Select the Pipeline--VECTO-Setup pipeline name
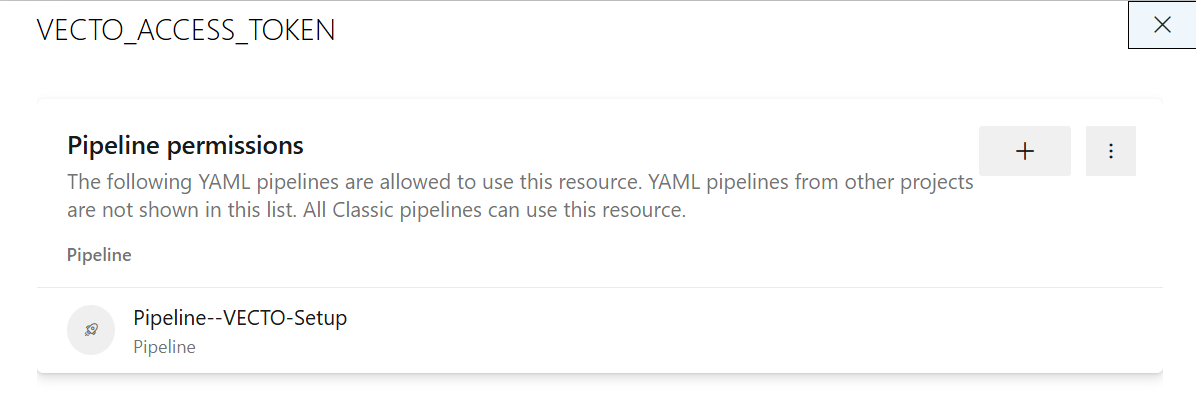 (x=240, y=317)
